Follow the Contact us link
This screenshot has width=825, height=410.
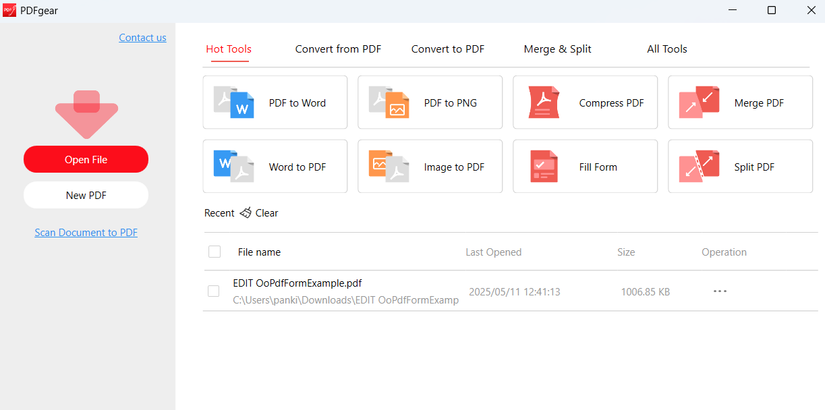click(143, 37)
